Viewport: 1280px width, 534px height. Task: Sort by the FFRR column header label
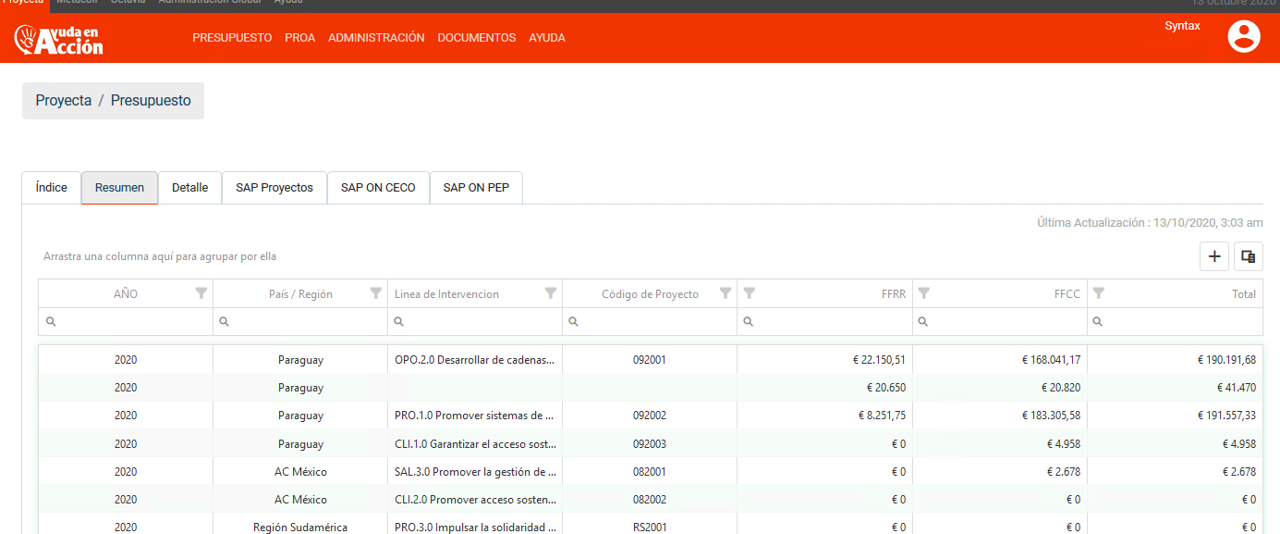click(892, 294)
